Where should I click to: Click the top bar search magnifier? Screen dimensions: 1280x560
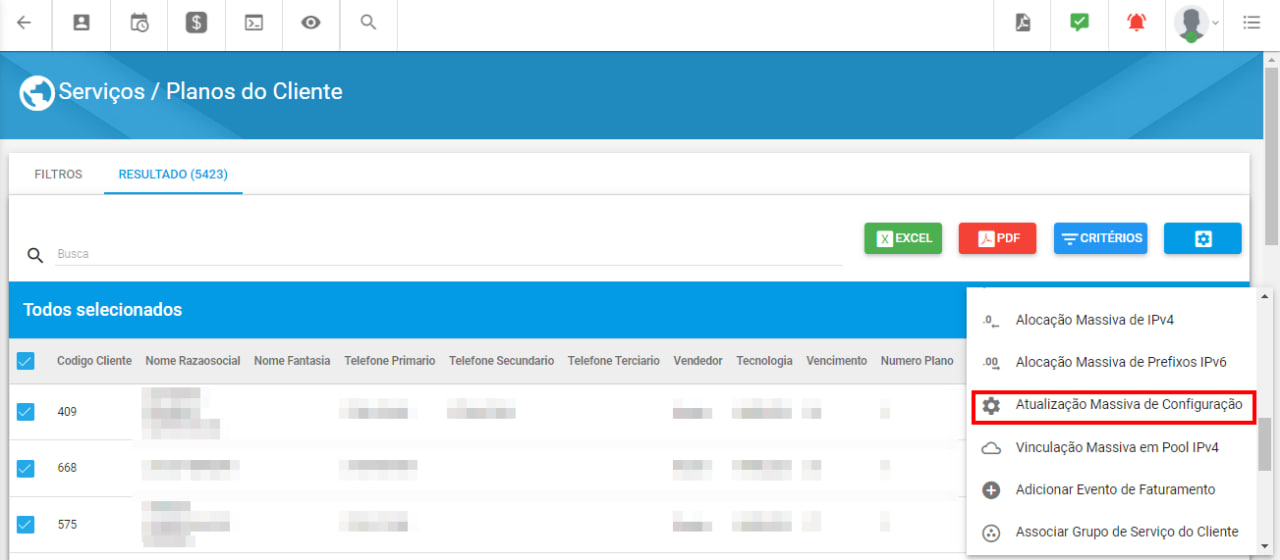coord(368,22)
